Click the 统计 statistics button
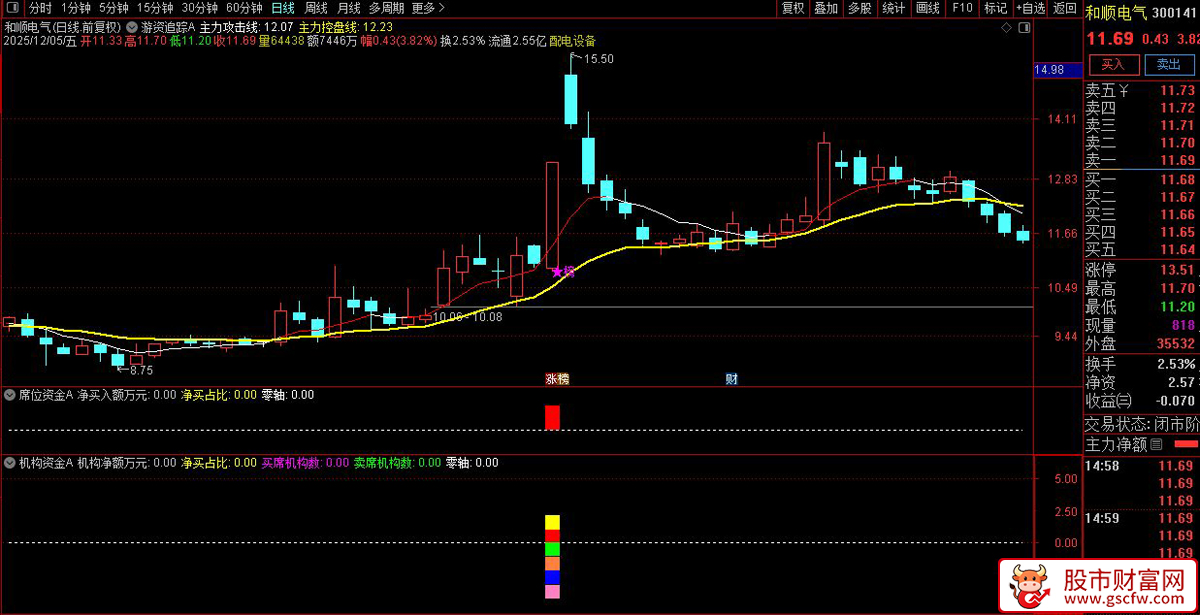Image resolution: width=1200 pixels, height=615 pixels. 894,8
